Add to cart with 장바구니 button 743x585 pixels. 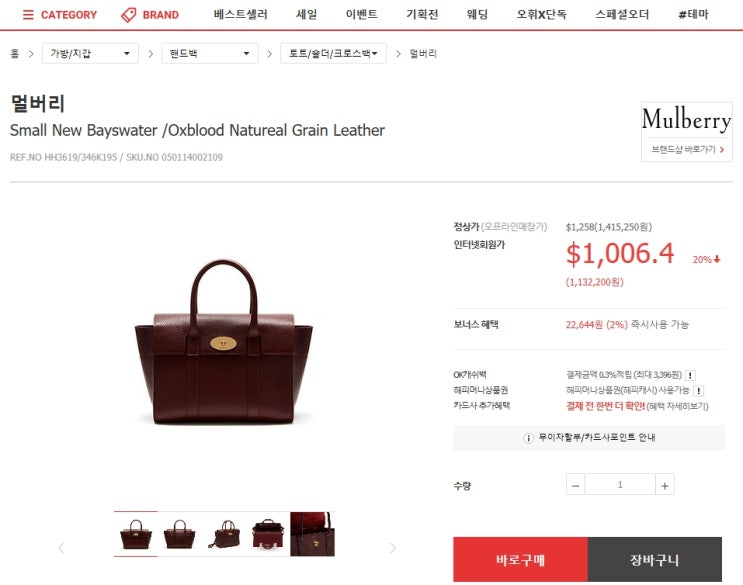tap(655, 559)
